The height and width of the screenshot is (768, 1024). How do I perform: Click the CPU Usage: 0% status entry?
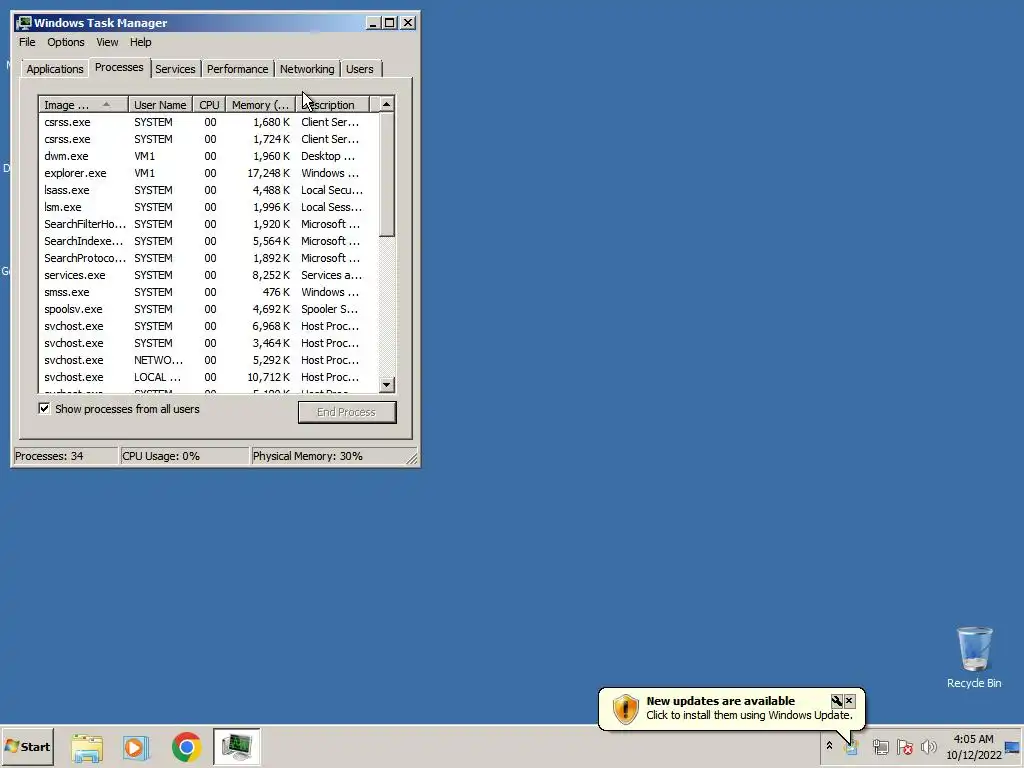click(185, 456)
